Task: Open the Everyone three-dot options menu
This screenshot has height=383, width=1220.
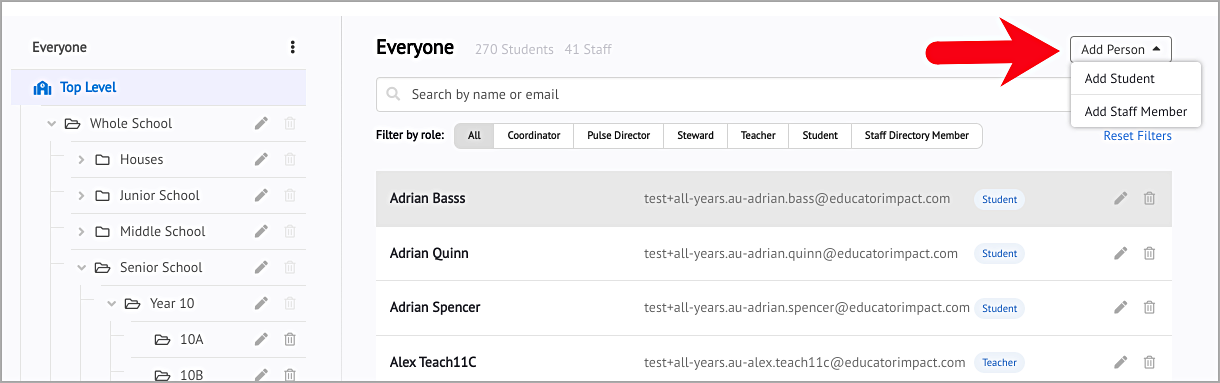Action: tap(292, 47)
